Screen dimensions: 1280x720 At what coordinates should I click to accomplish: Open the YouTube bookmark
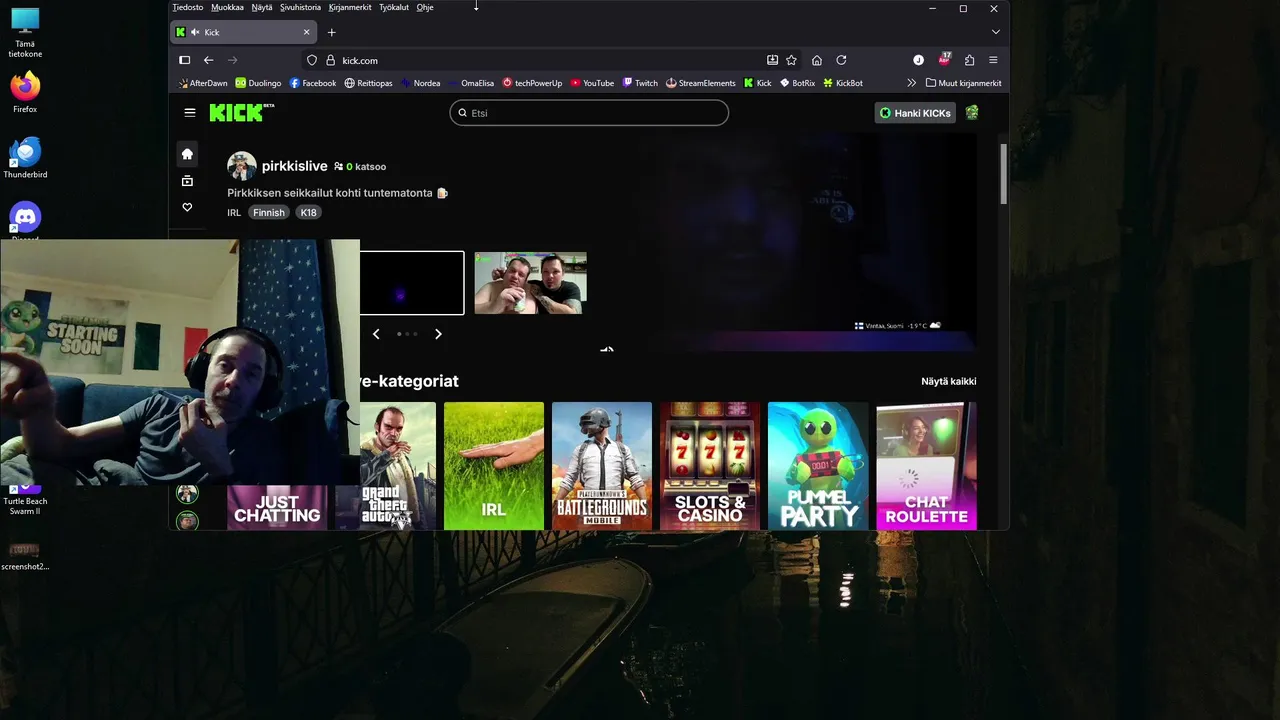[592, 83]
